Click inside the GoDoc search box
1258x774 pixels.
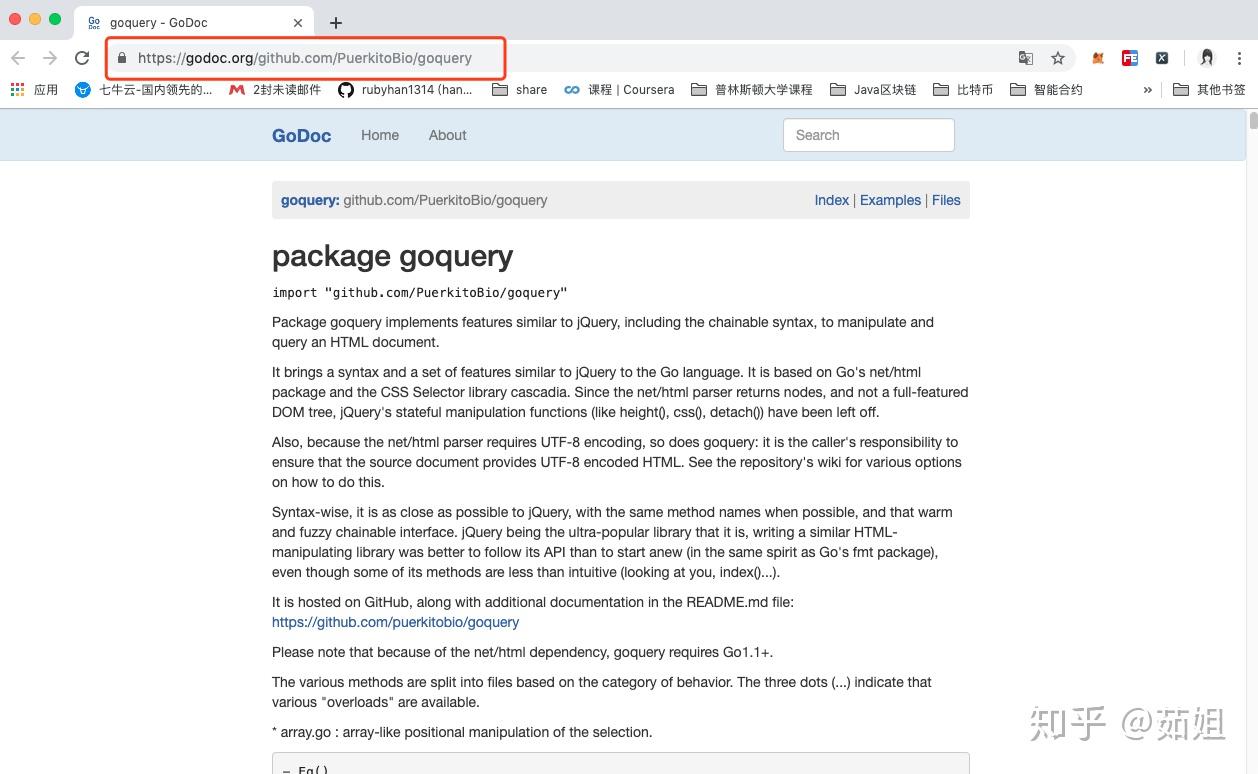click(868, 135)
